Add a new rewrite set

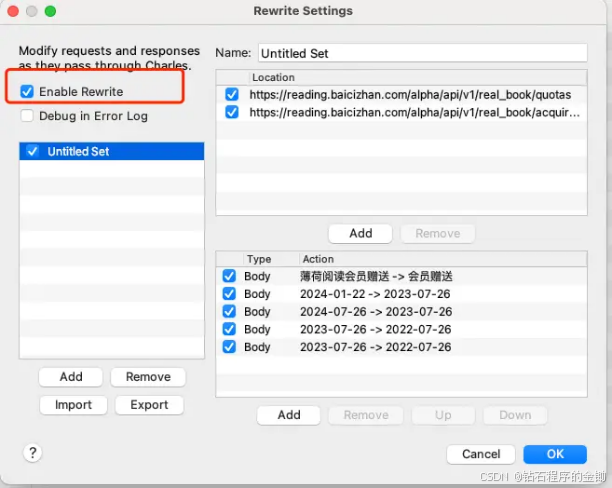pyautogui.click(x=71, y=377)
